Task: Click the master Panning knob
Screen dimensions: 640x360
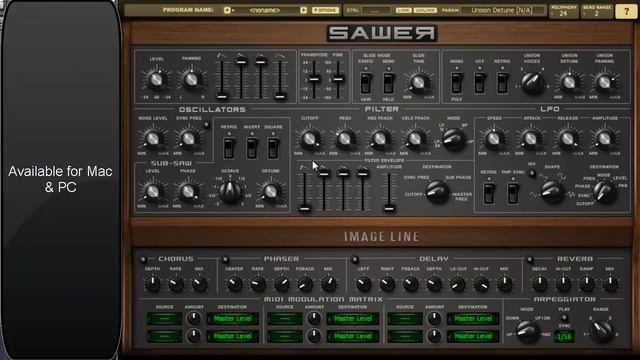Action: tap(191, 80)
